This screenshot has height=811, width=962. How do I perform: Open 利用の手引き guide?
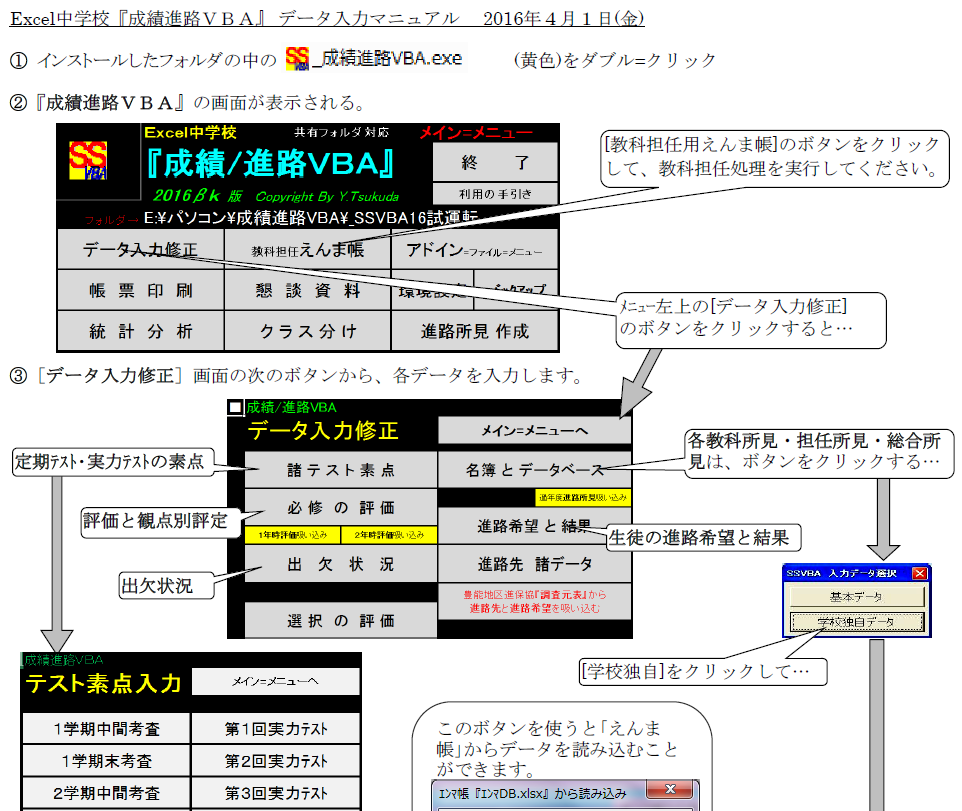pyautogui.click(x=496, y=194)
